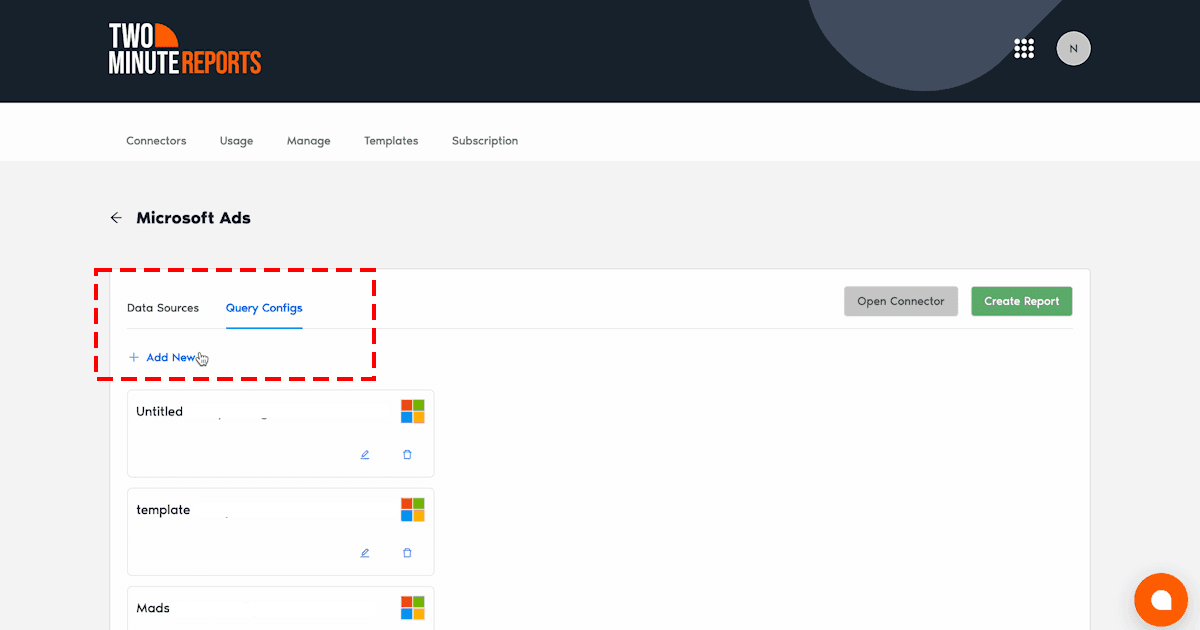Open the Connectors menu item
Screen dimensions: 1200x630
click(x=156, y=141)
